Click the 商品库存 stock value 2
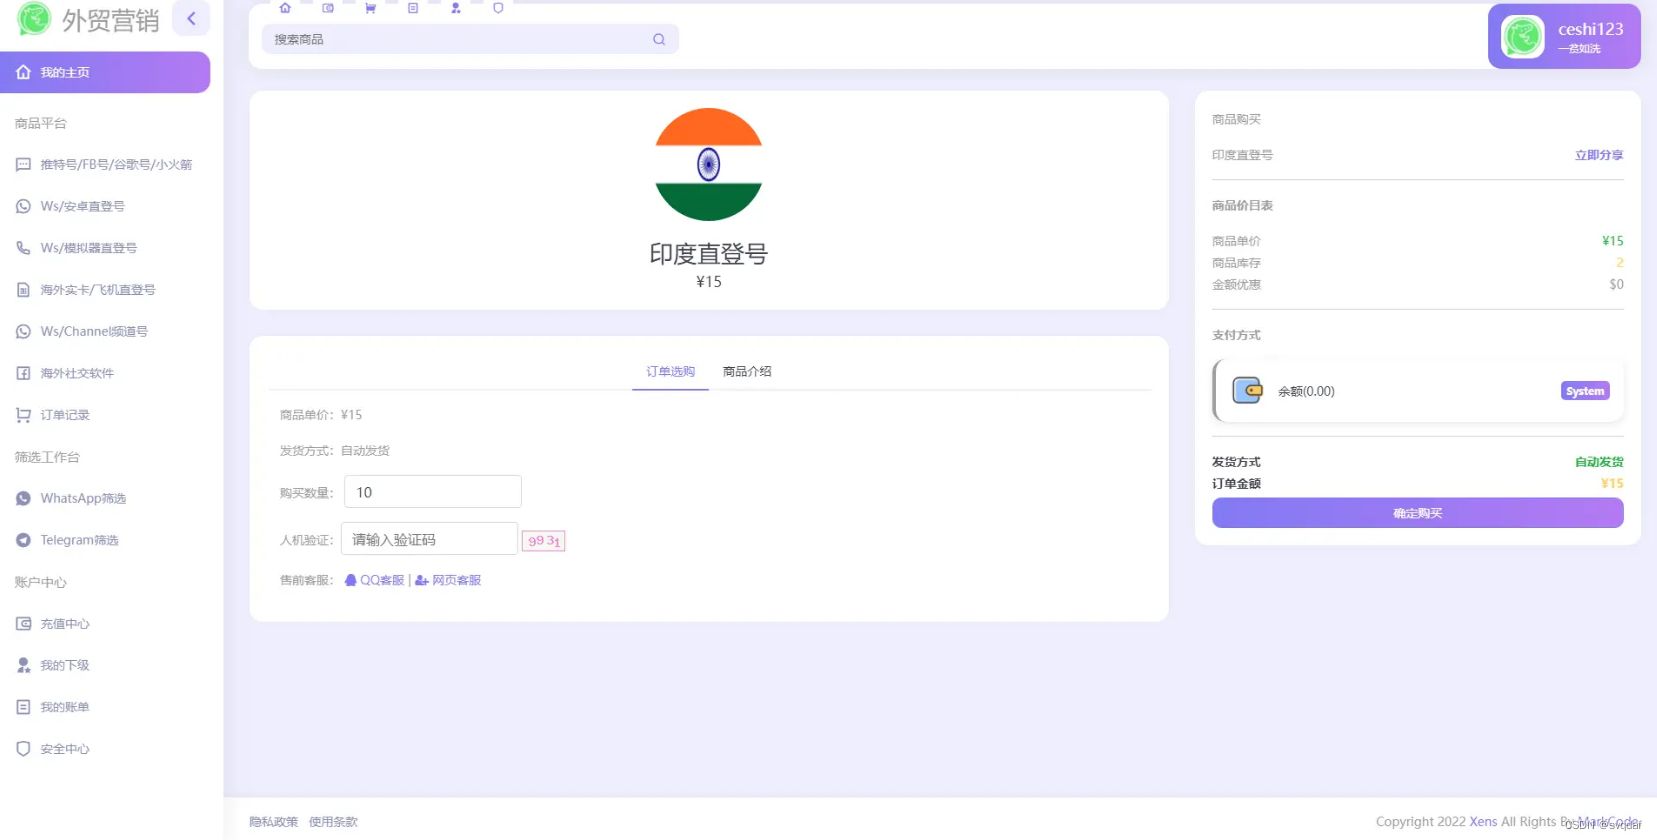The image size is (1657, 840). pos(1619,263)
